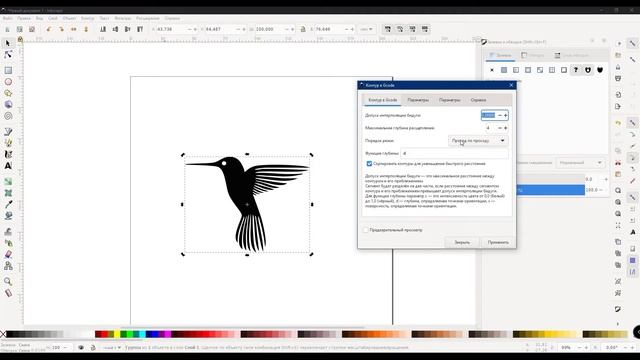Viewport: 640px width, 360px height.
Task: Select the Ellipse tool
Action: click(x=8, y=82)
